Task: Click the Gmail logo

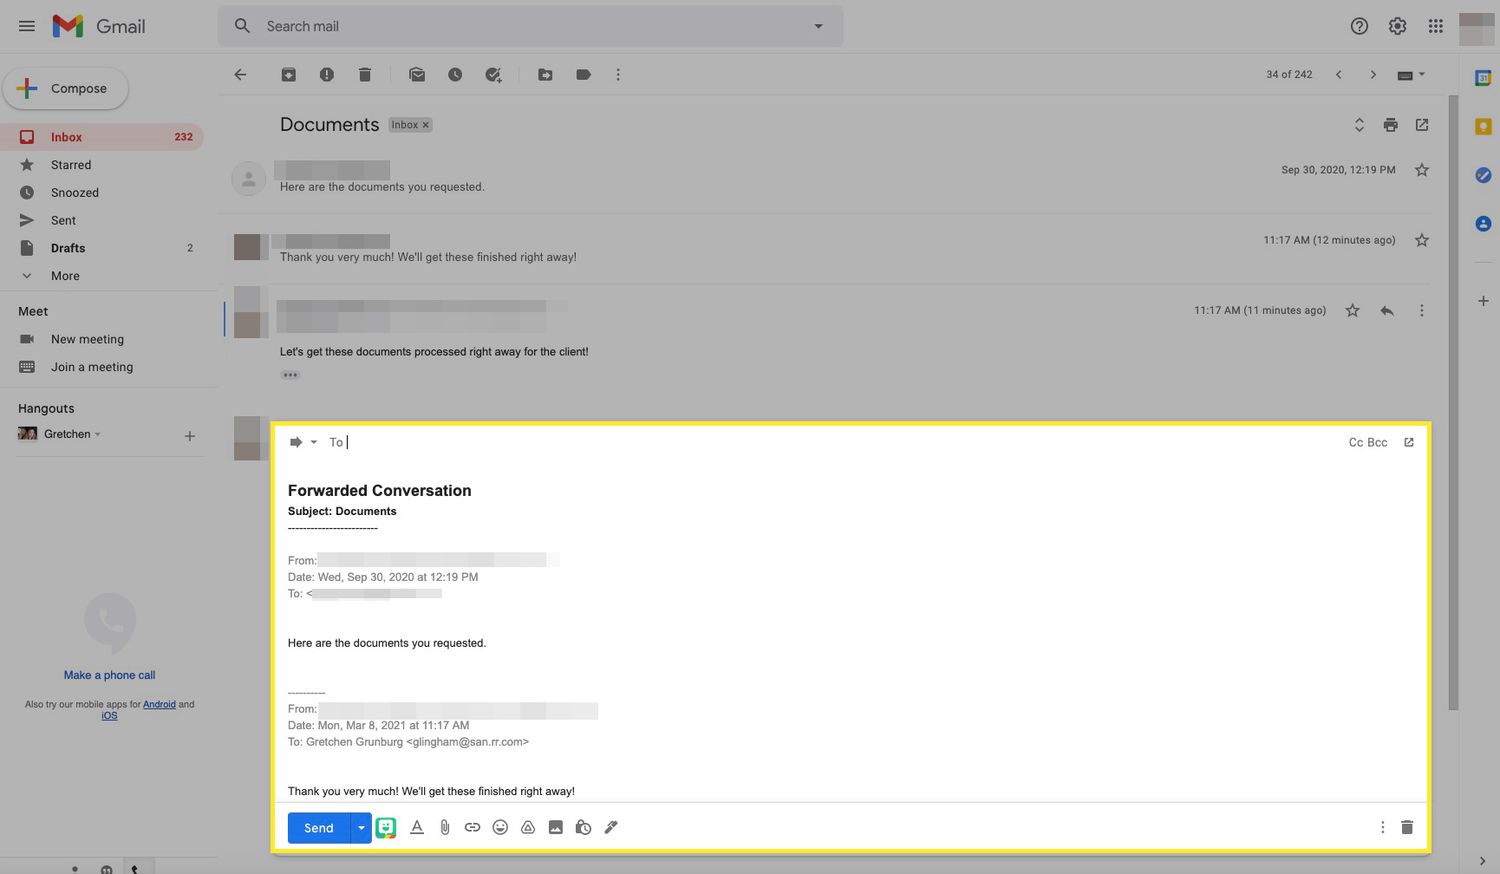Action: point(99,26)
